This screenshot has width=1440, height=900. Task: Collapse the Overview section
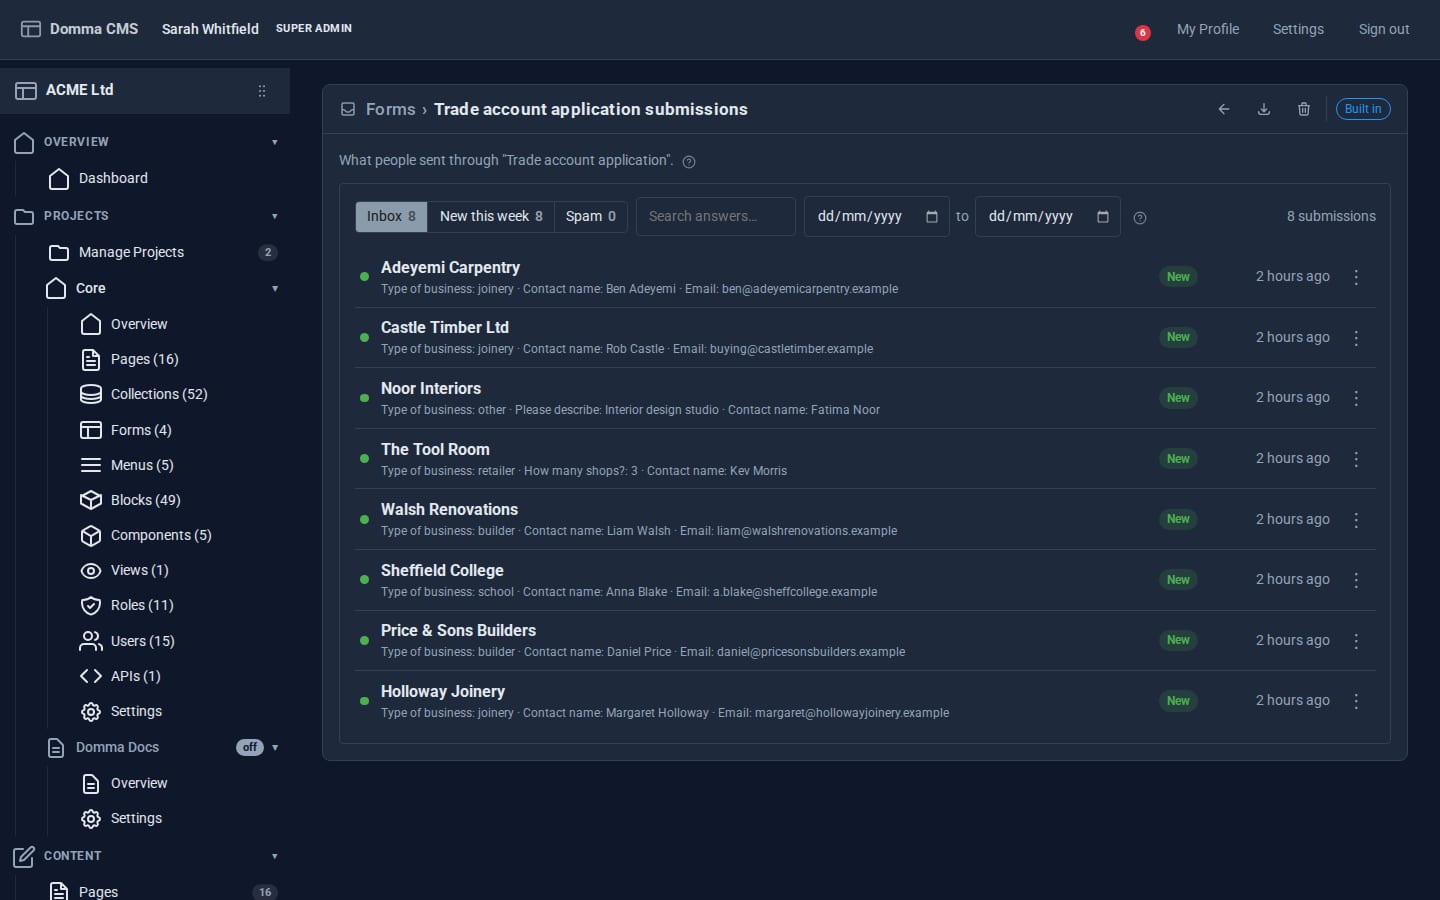click(x=275, y=142)
